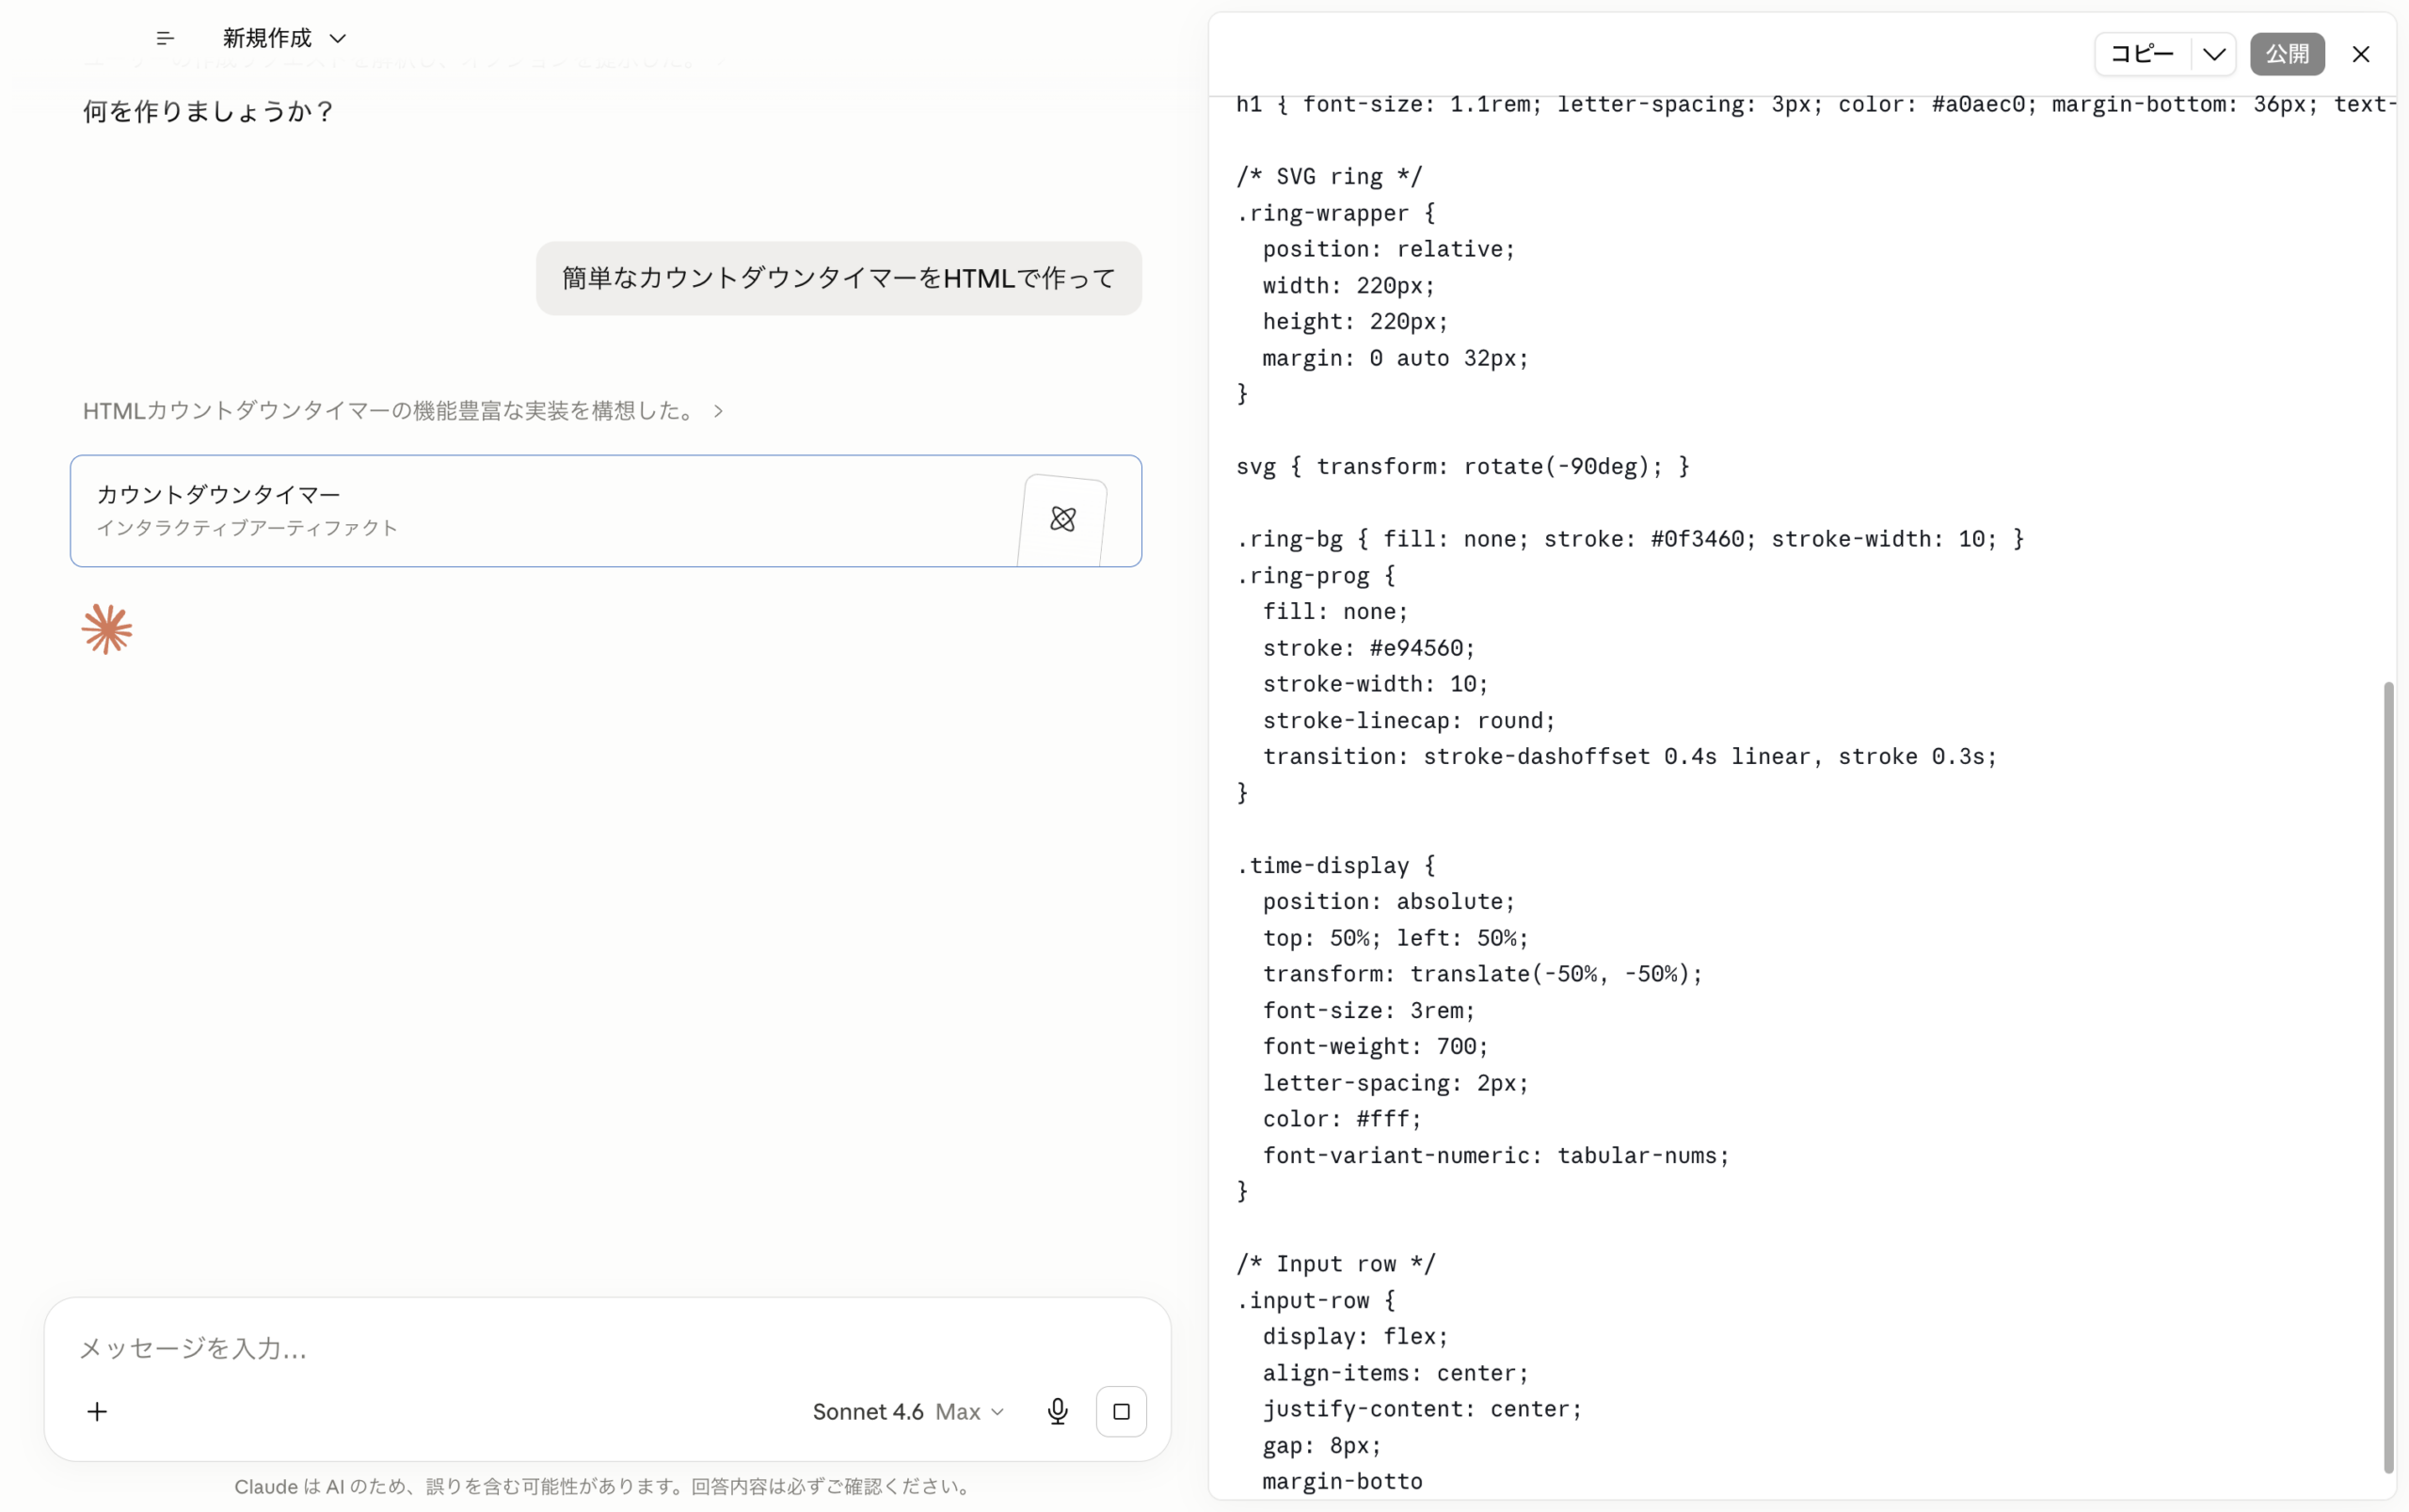Open the Sonnet 4.6 Max model selector
The image size is (2409, 1512).
click(908, 1411)
